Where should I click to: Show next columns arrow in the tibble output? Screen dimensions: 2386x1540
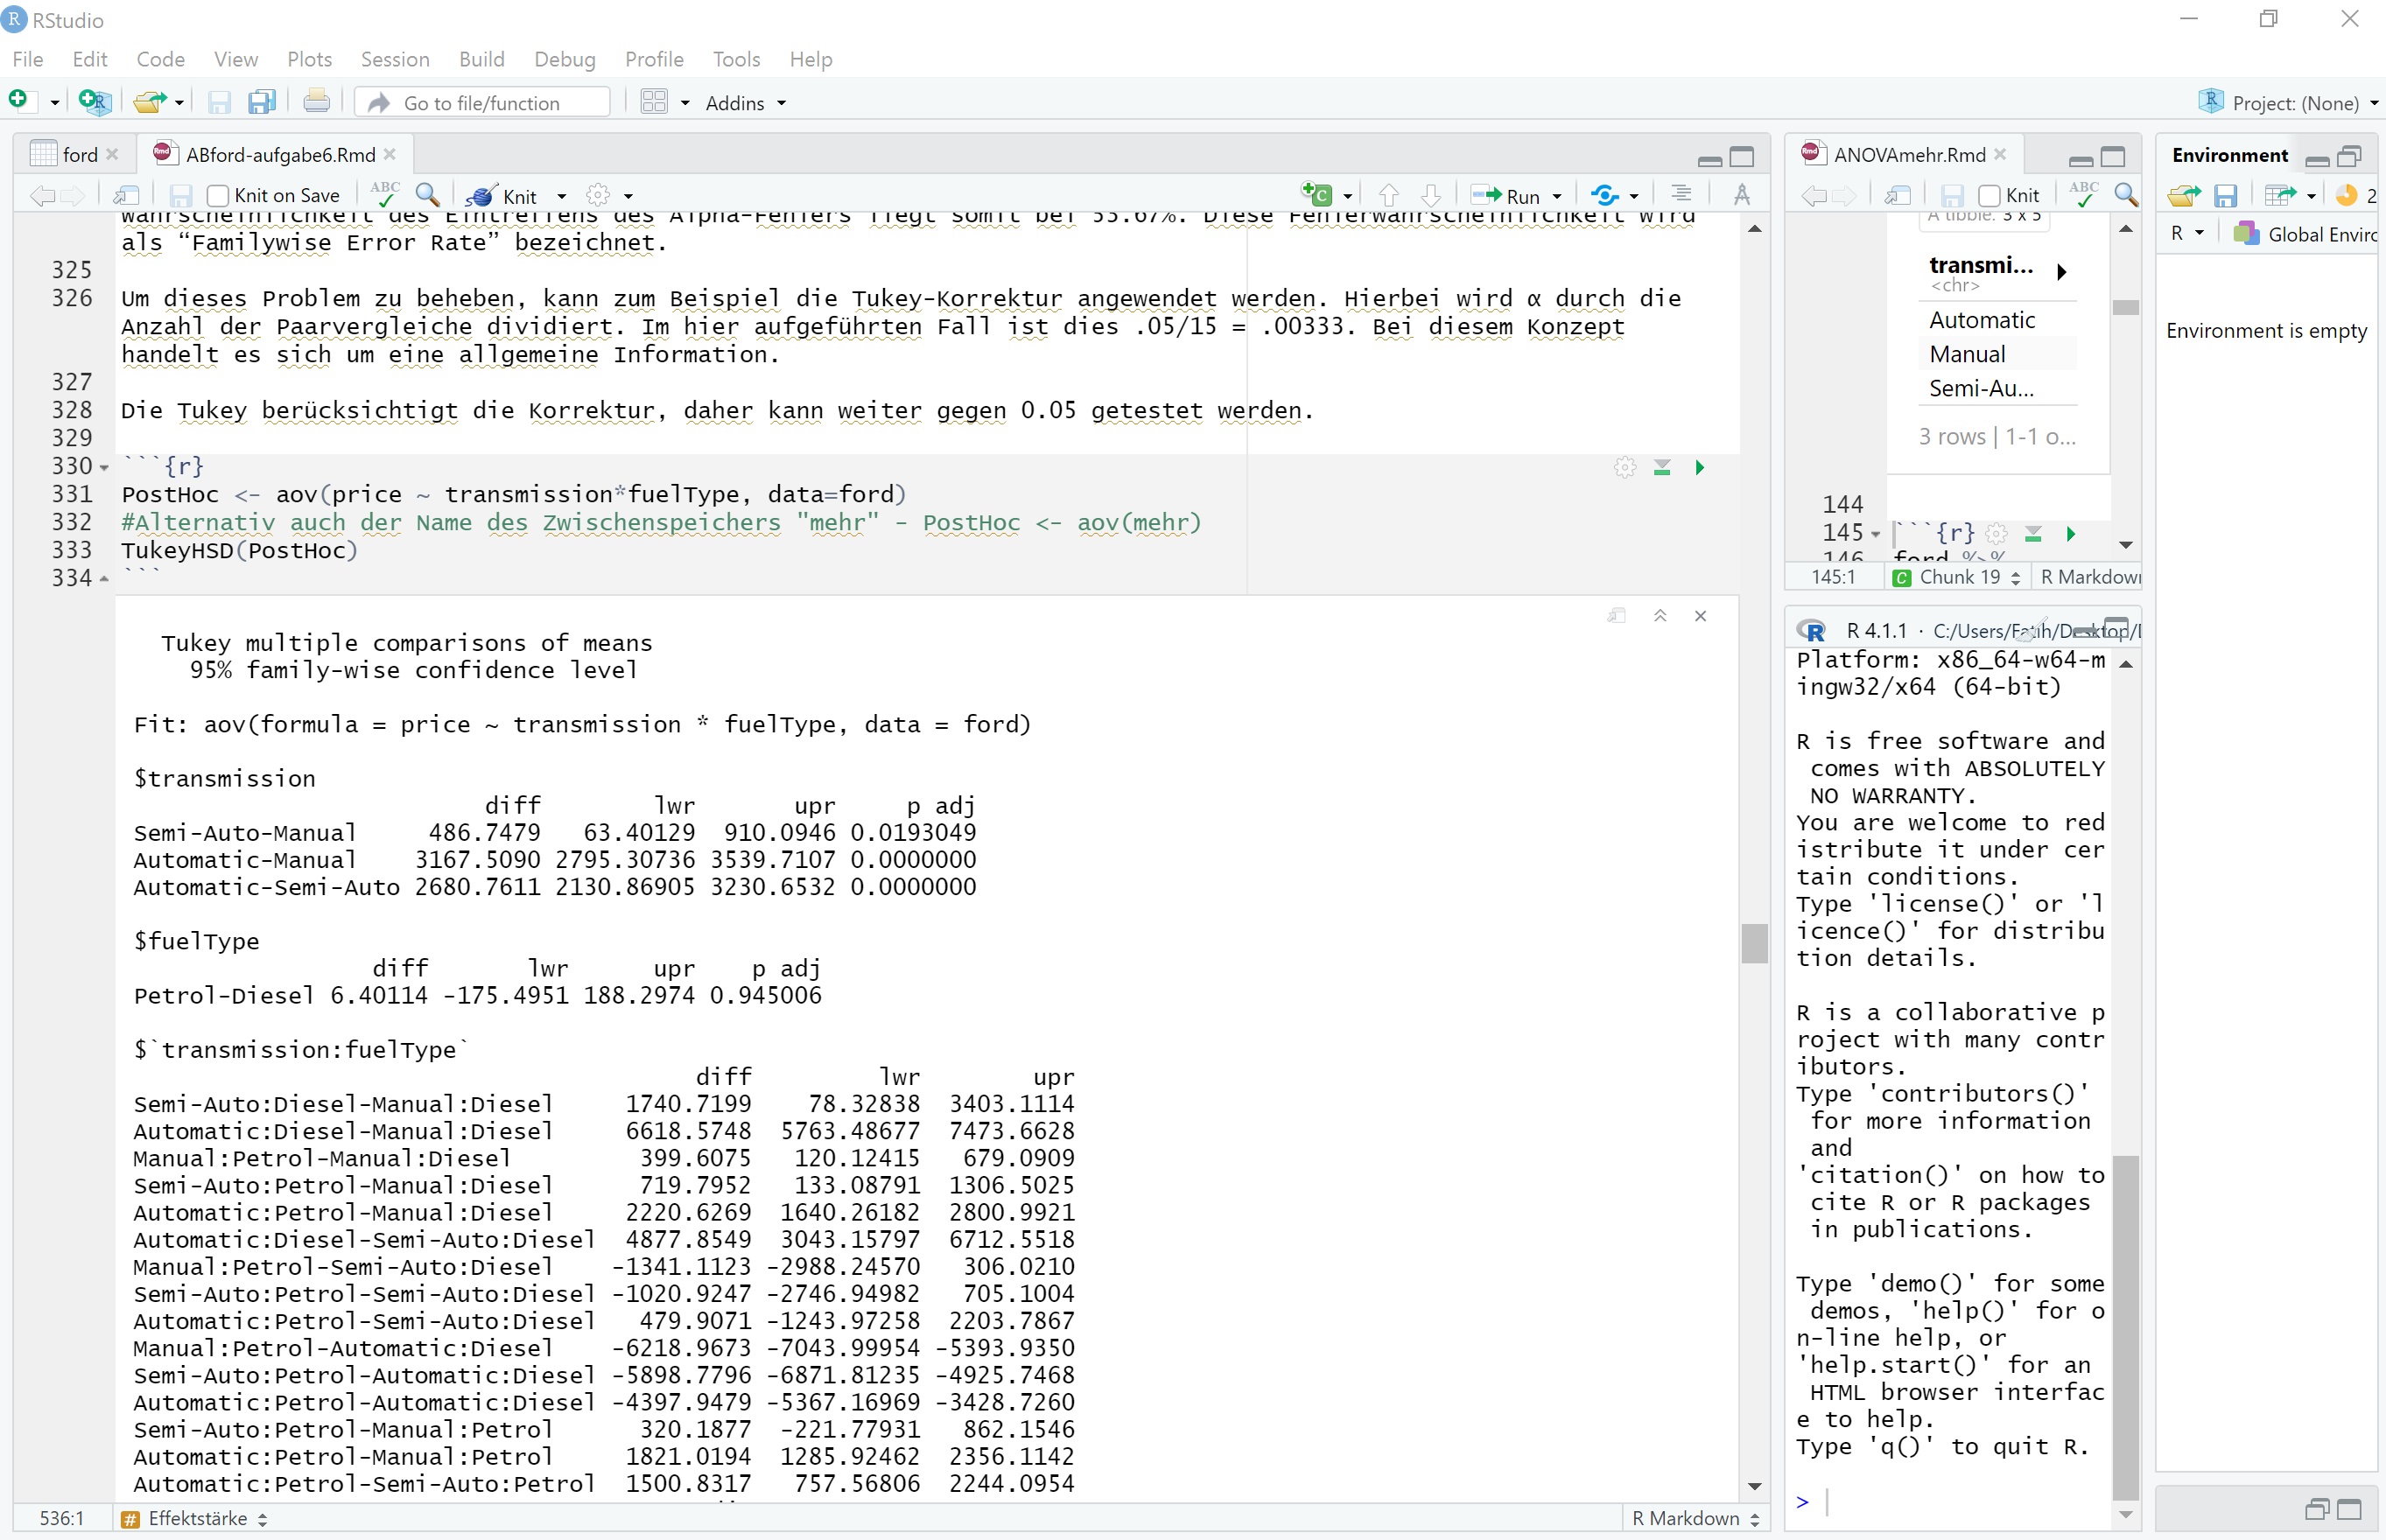pos(2061,272)
